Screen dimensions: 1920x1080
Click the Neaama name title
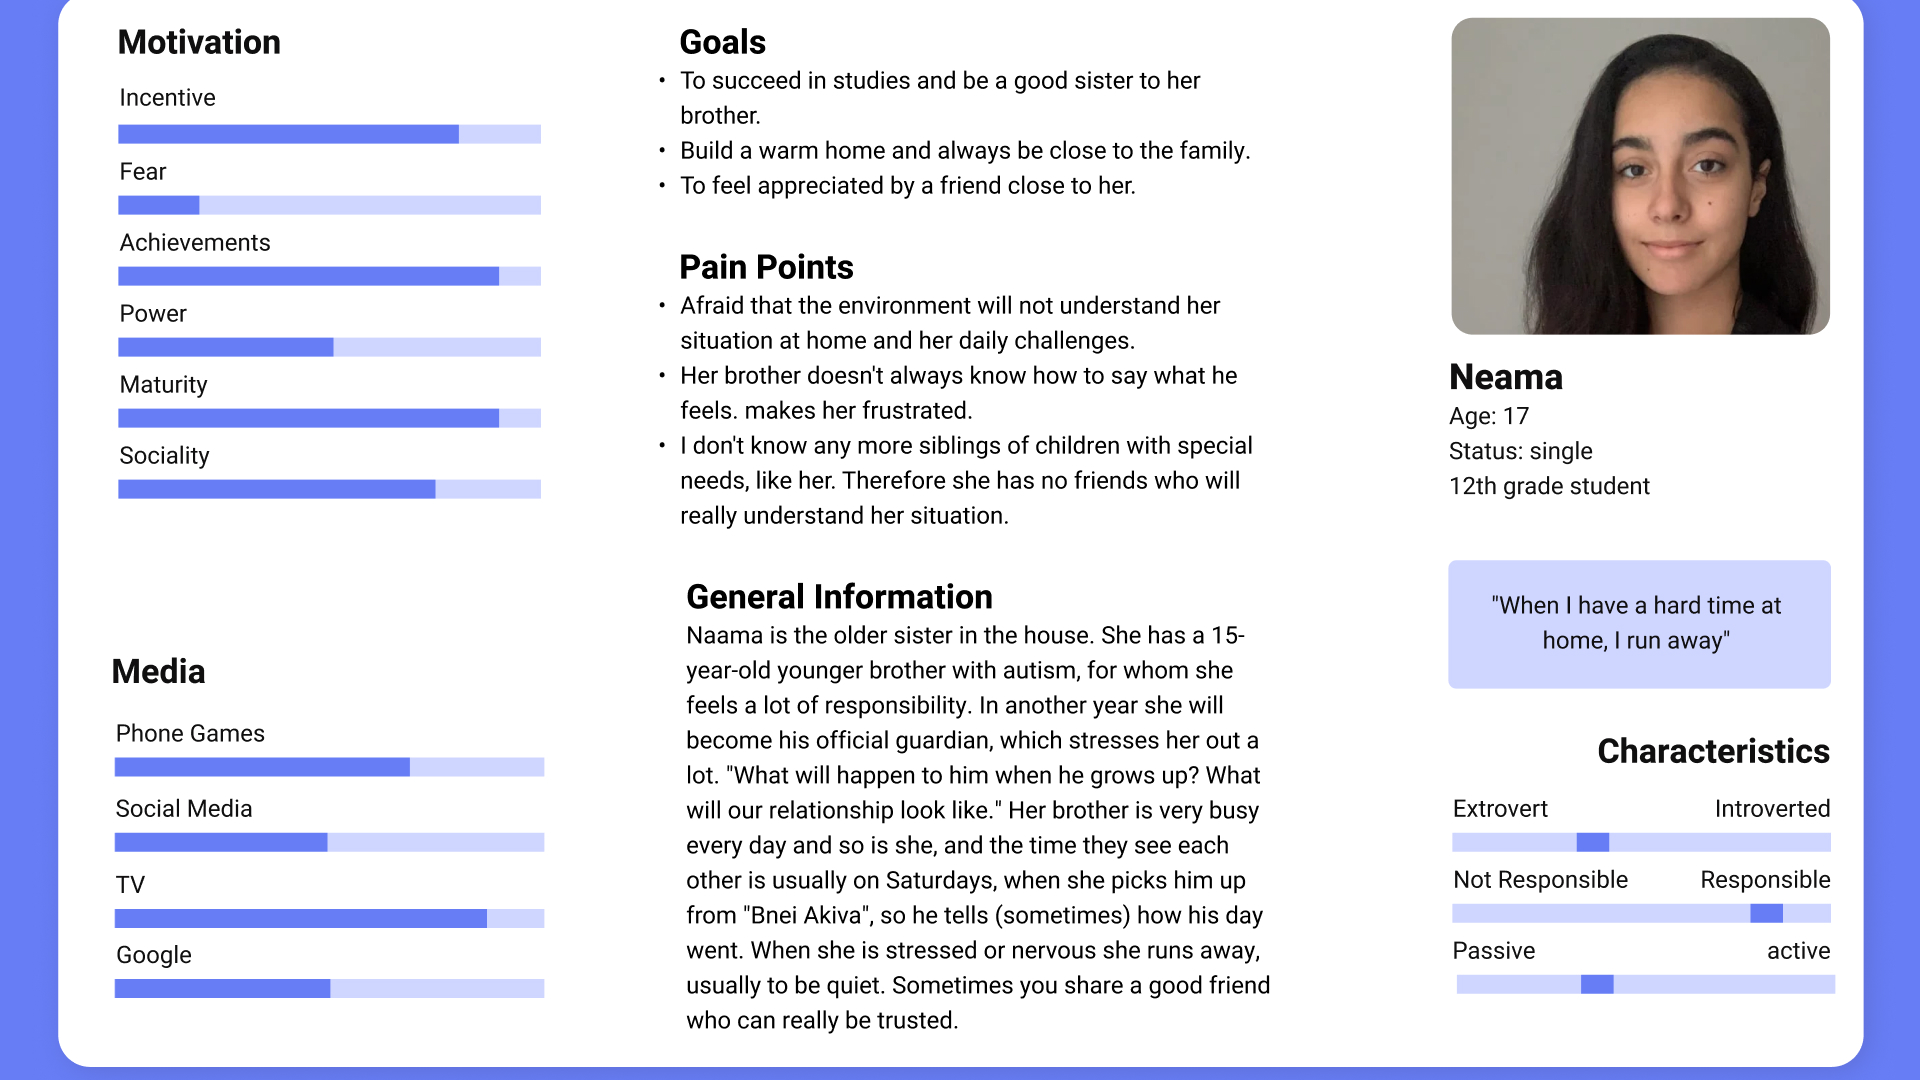(x=1506, y=377)
